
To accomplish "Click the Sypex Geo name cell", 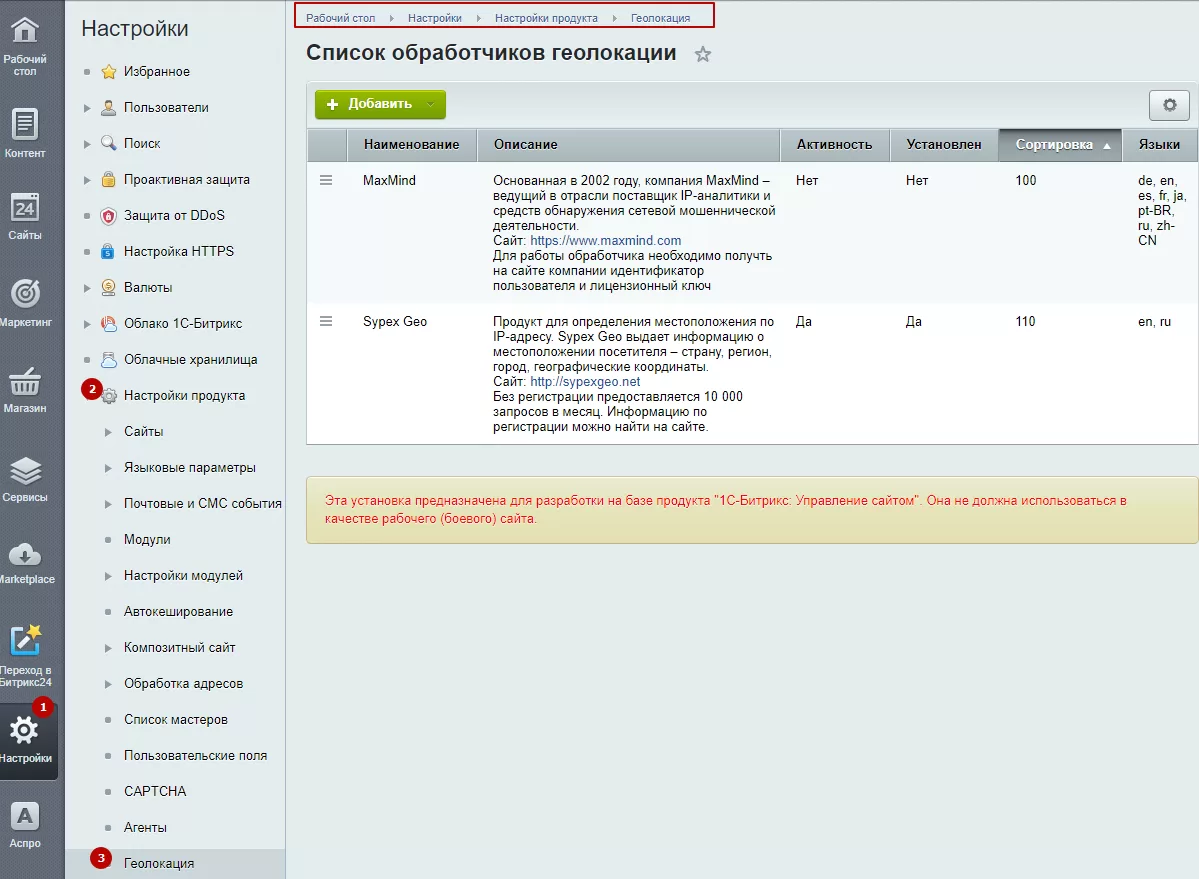I will [x=395, y=322].
